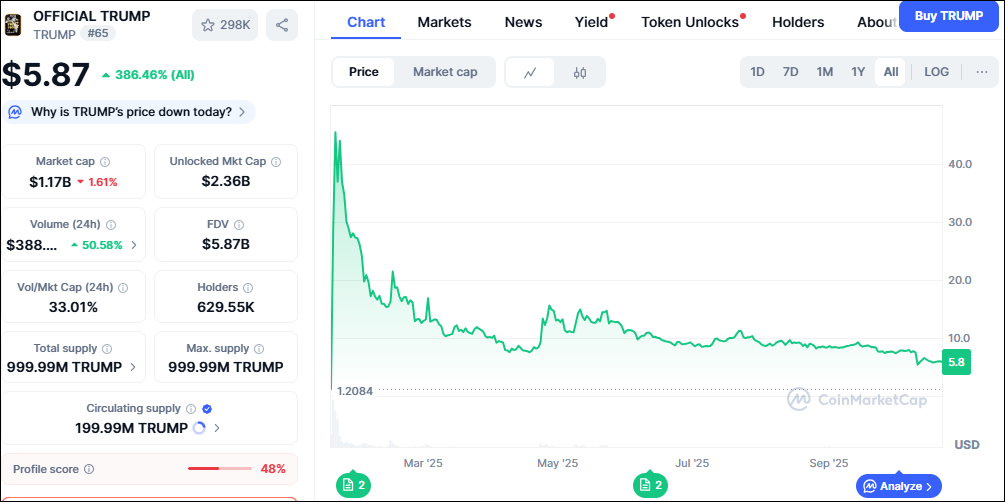The width and height of the screenshot is (1005, 502).
Task: Click the $5.87 price value
Action: (x=46, y=74)
